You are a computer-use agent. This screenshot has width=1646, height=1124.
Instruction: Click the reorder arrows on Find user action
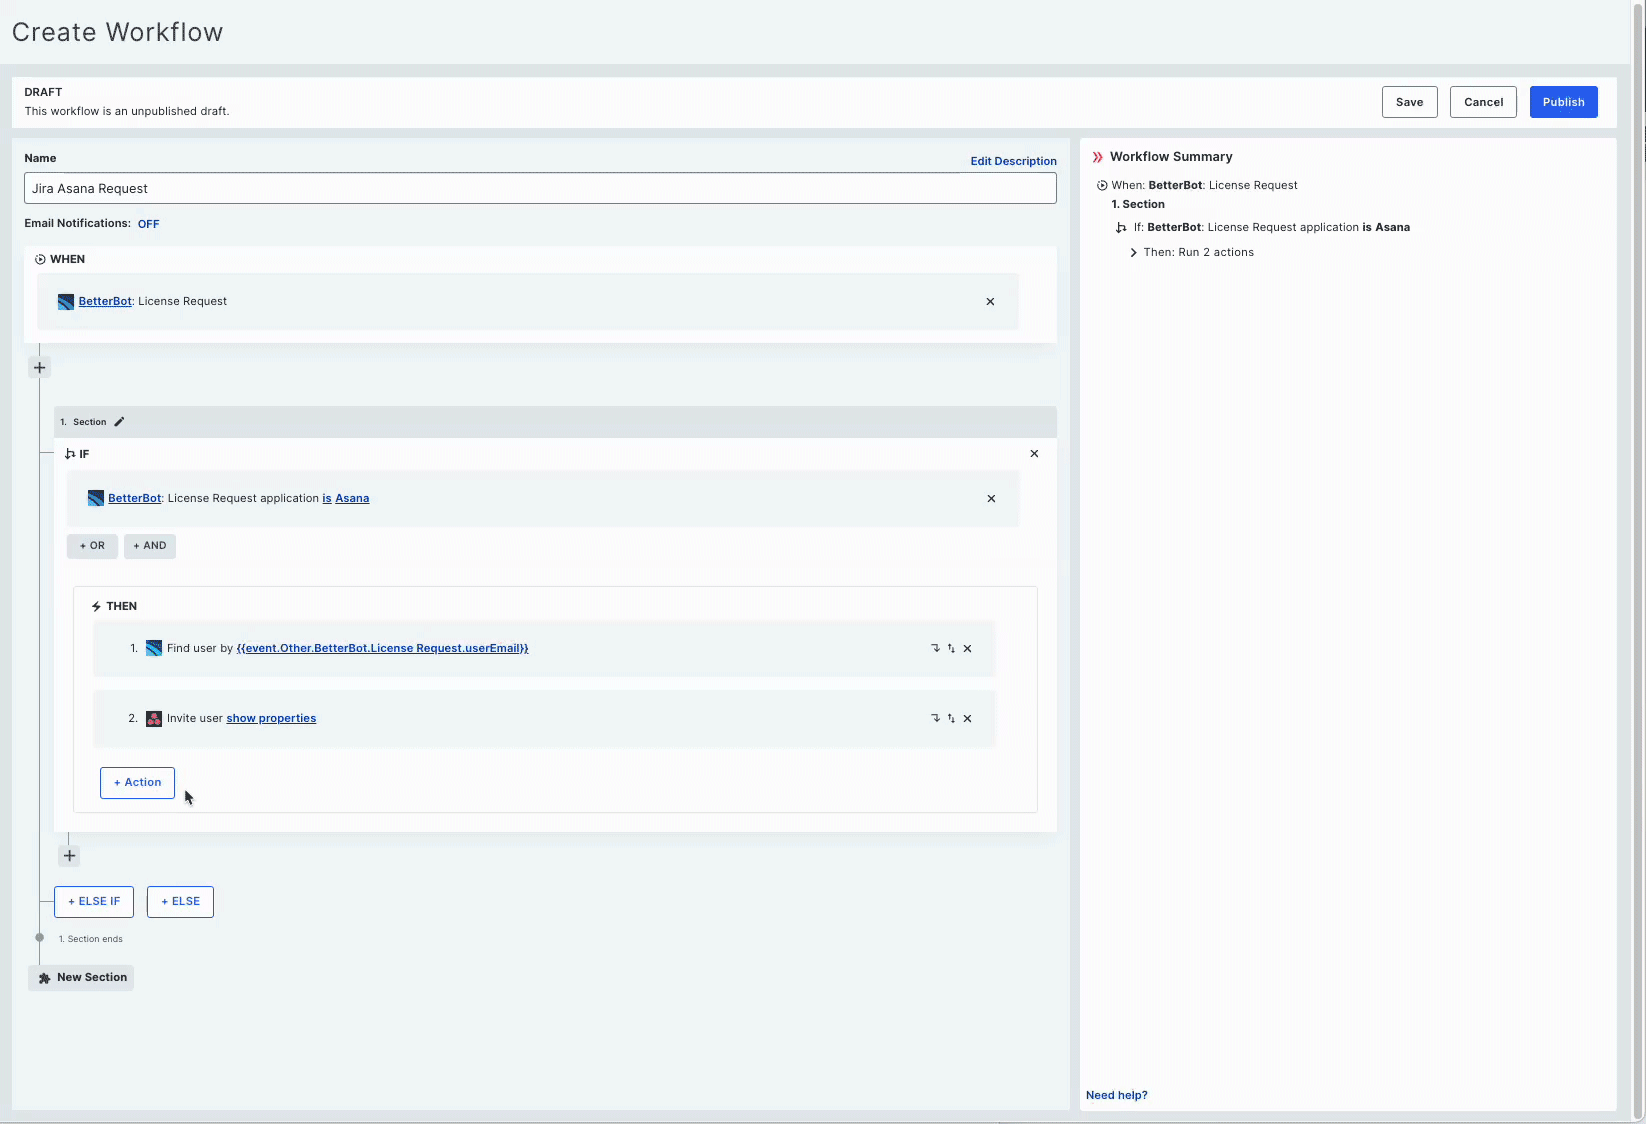point(951,648)
